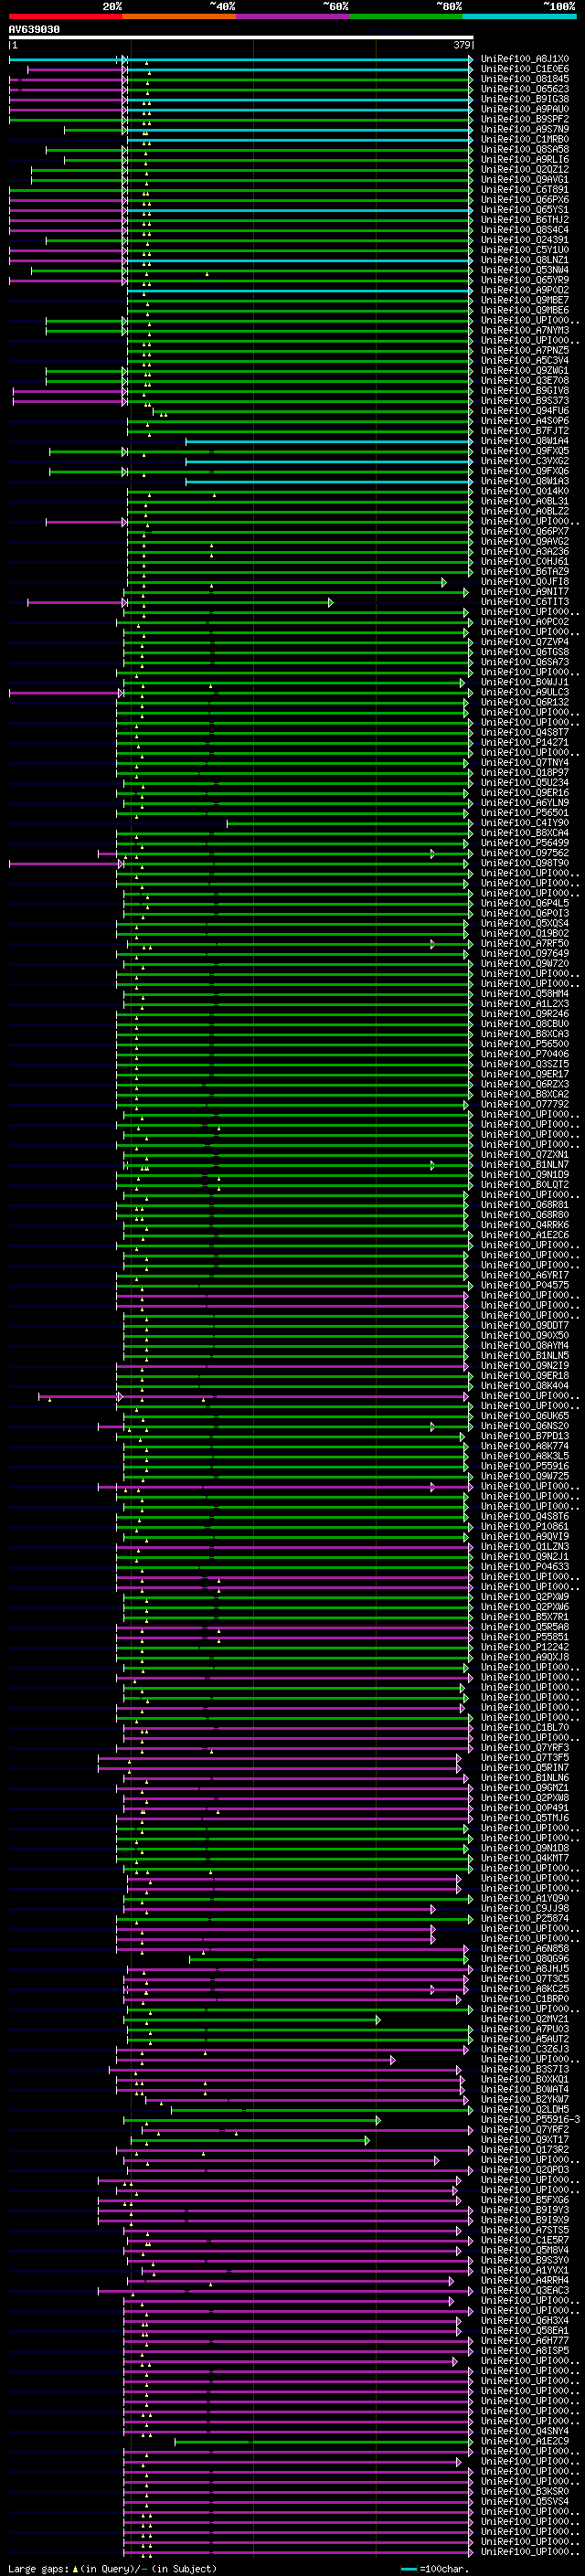
Task: Select hit label UniRef100_Q8W1A4
Action: 525,441
